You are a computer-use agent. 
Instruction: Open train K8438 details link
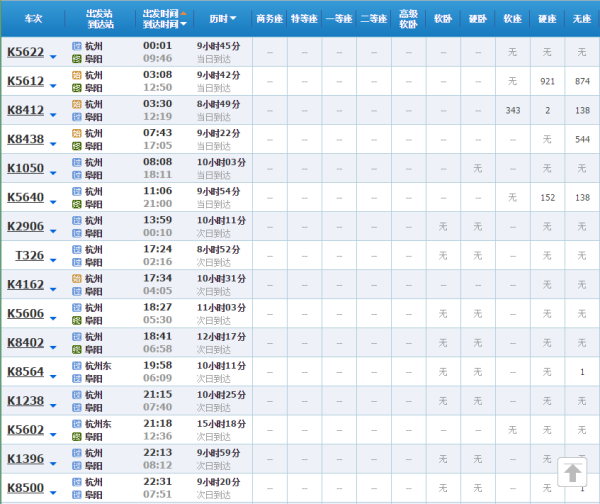pyautogui.click(x=26, y=139)
